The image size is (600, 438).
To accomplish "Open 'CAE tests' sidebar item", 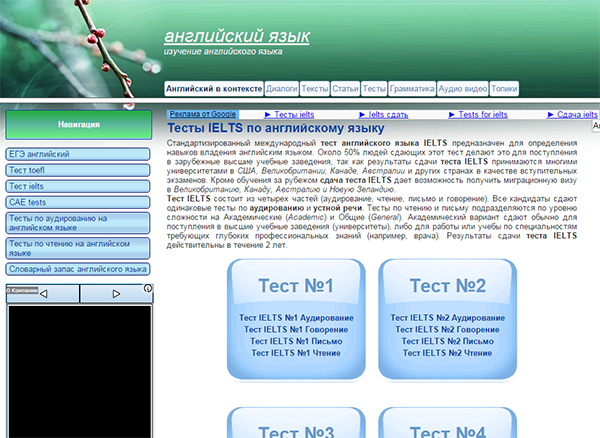I will coord(31,202).
